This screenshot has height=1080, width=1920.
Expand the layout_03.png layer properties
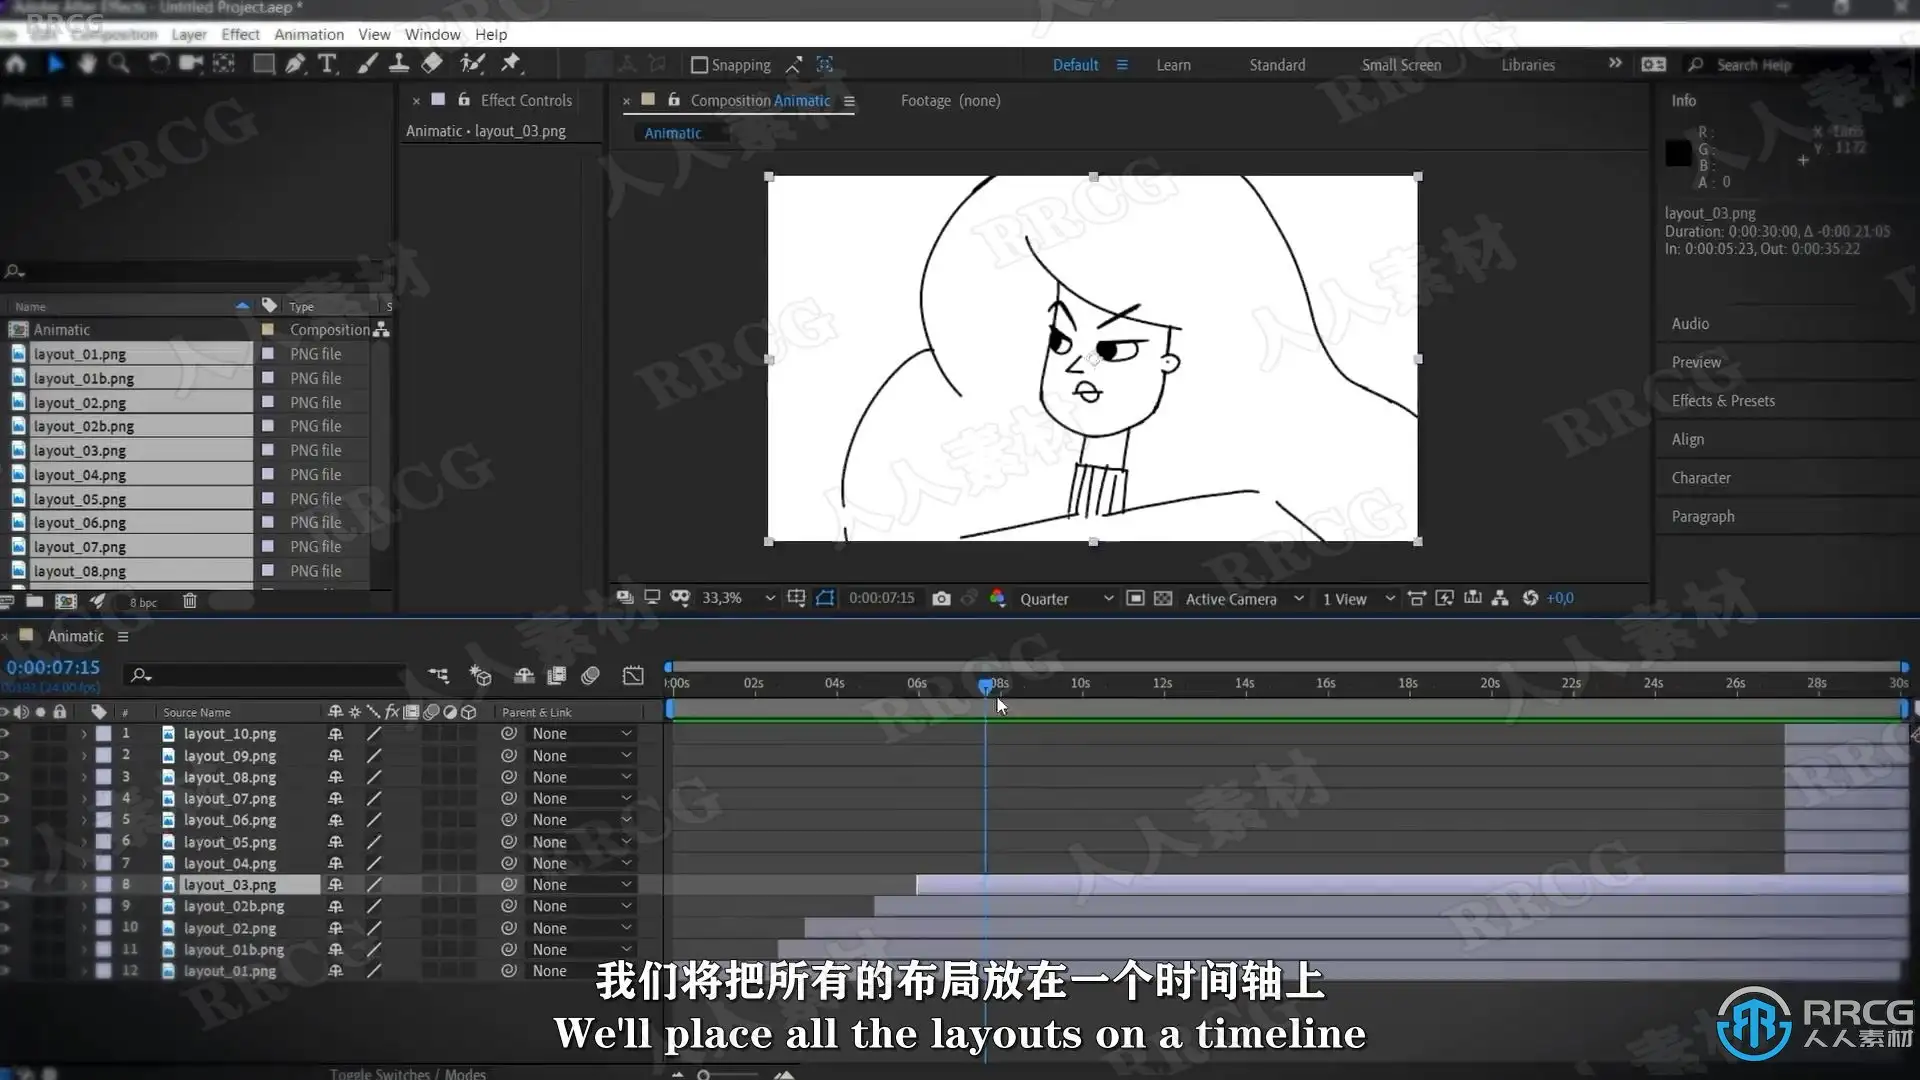tap(84, 885)
